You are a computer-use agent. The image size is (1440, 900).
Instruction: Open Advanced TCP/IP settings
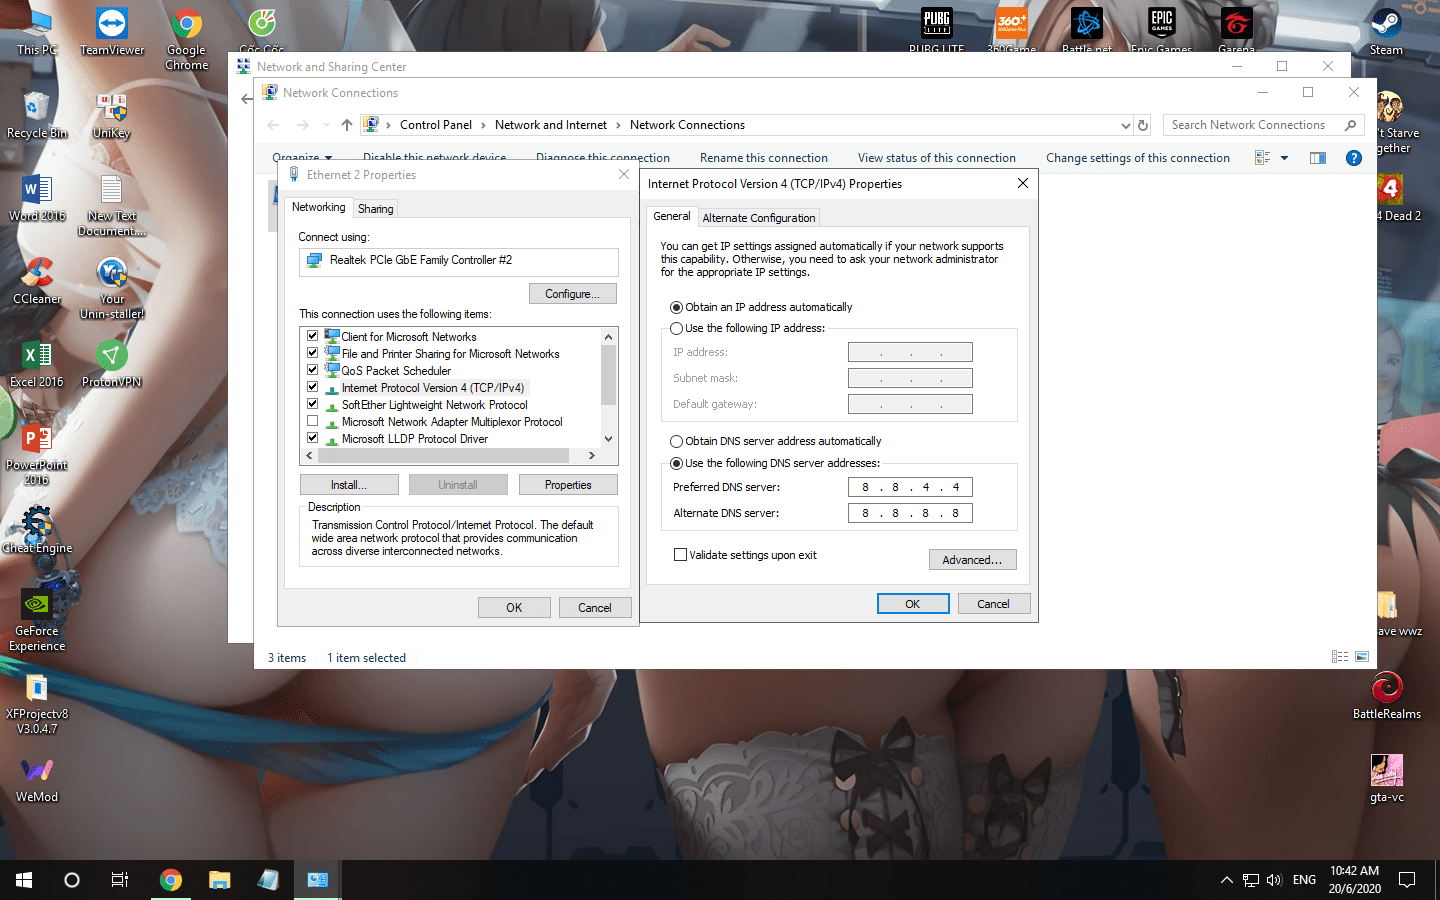point(972,560)
